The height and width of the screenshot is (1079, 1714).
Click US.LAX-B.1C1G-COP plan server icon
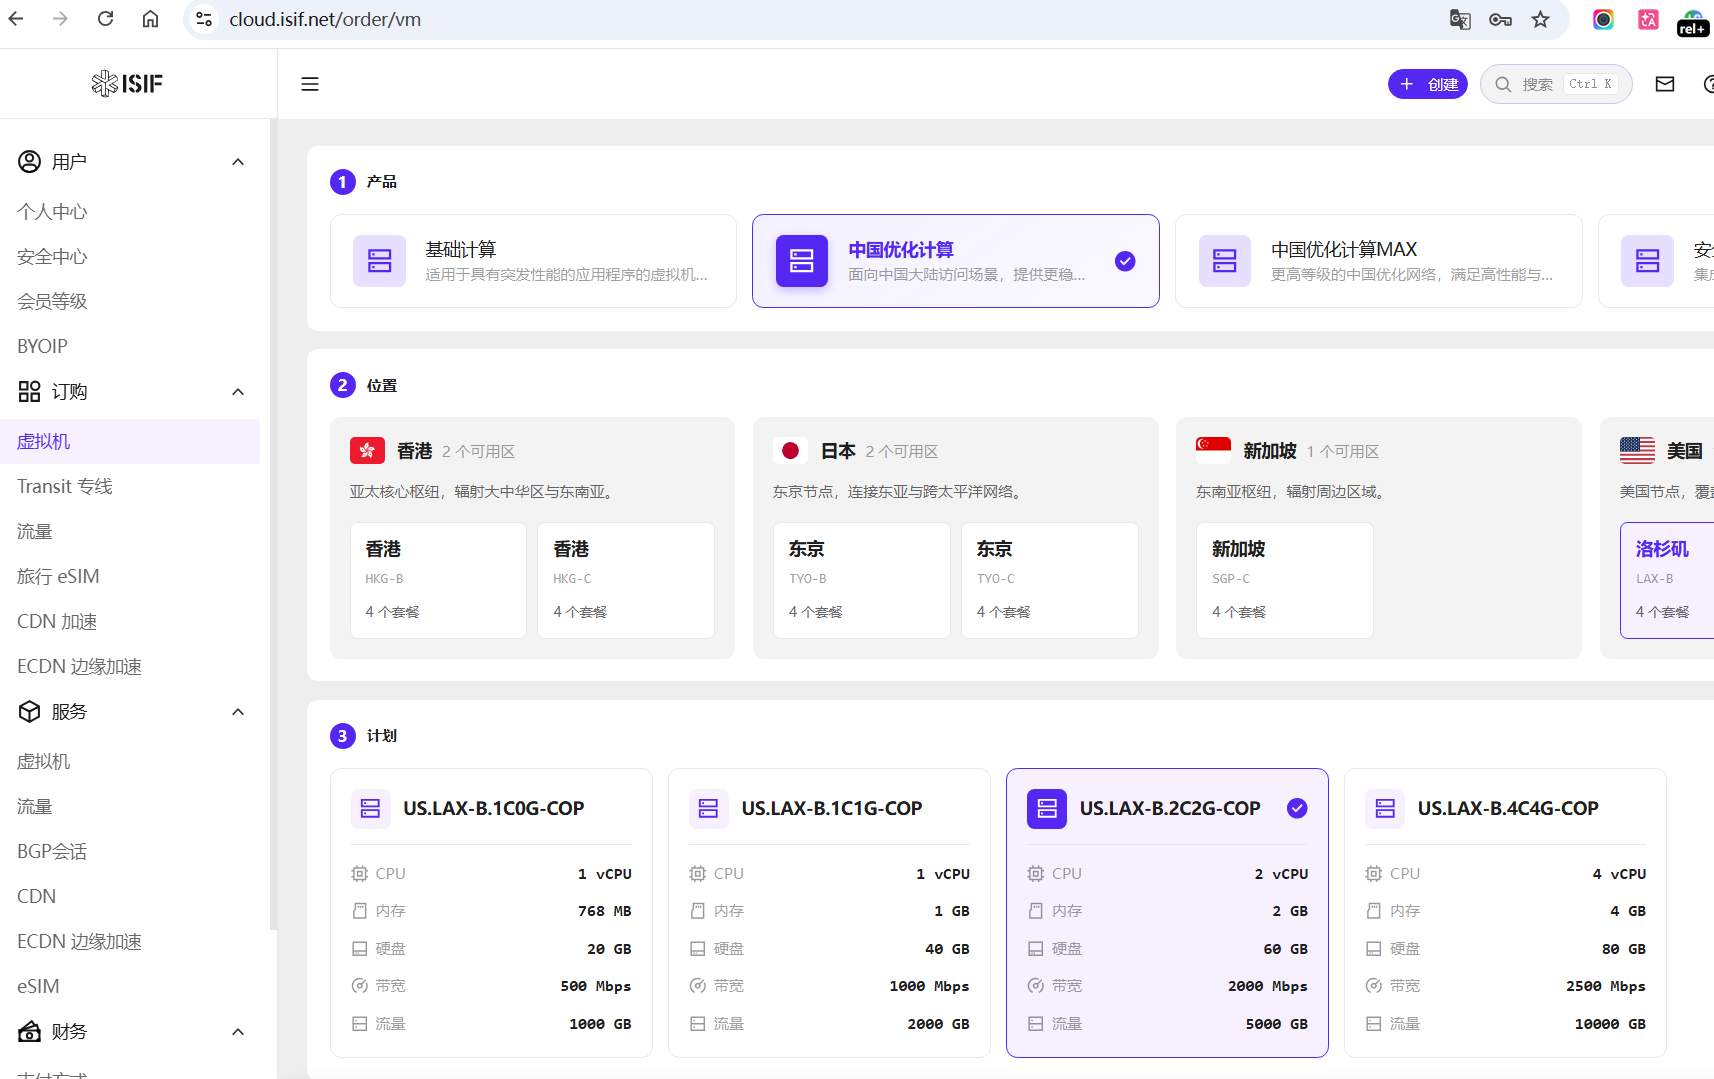pyautogui.click(x=709, y=808)
